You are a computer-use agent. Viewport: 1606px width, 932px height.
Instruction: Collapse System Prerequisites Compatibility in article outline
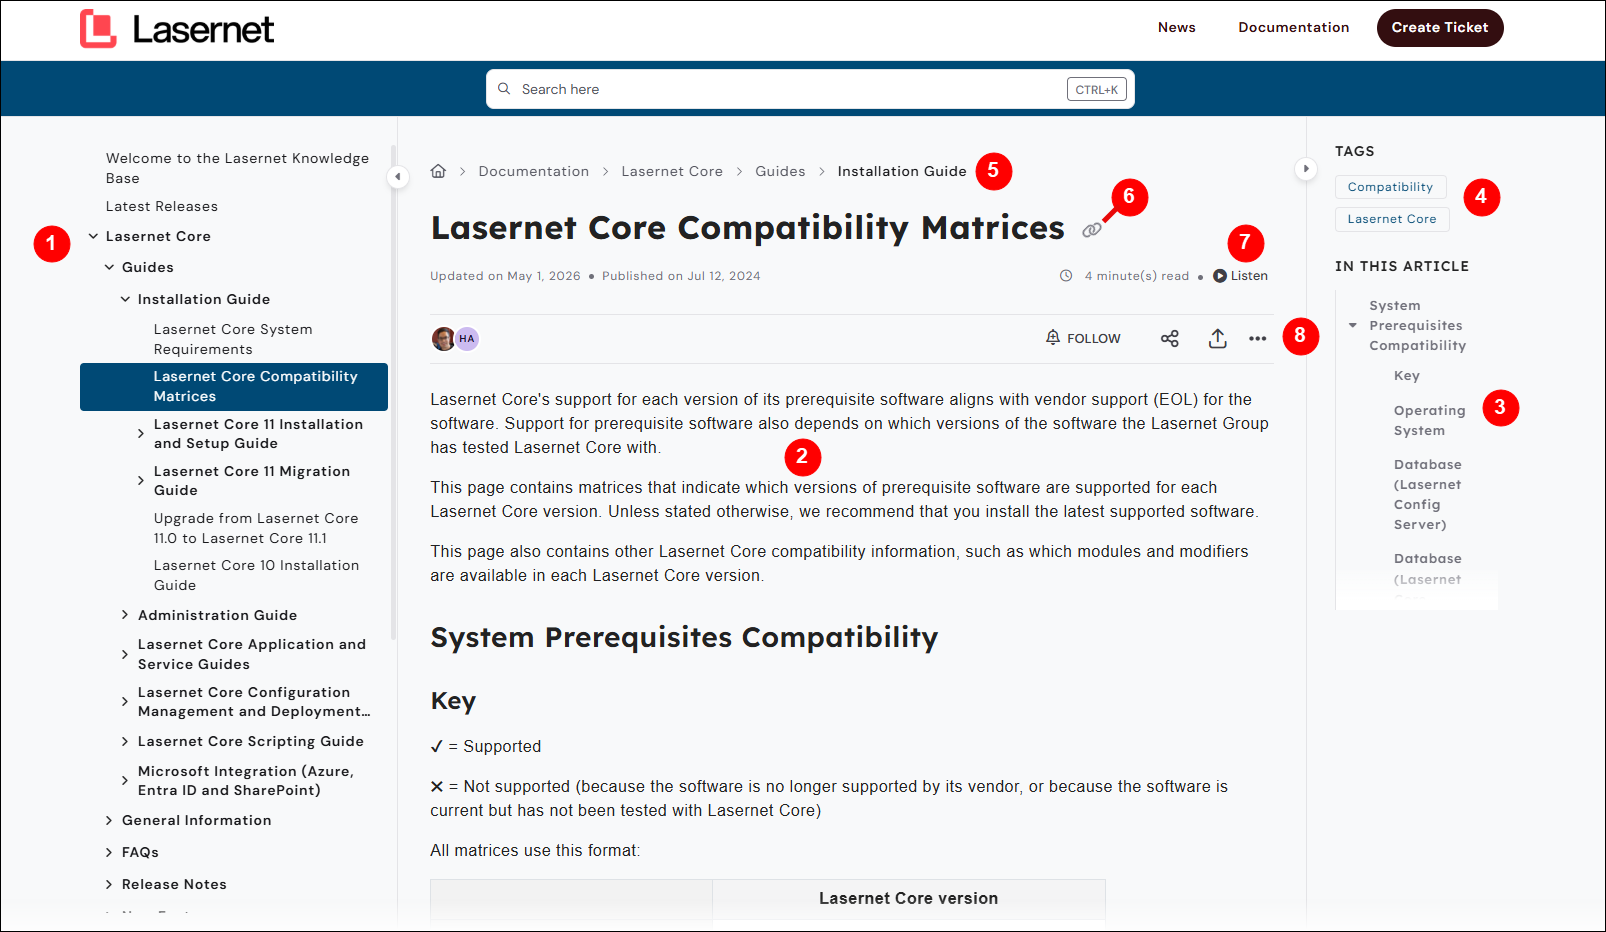[1353, 326]
